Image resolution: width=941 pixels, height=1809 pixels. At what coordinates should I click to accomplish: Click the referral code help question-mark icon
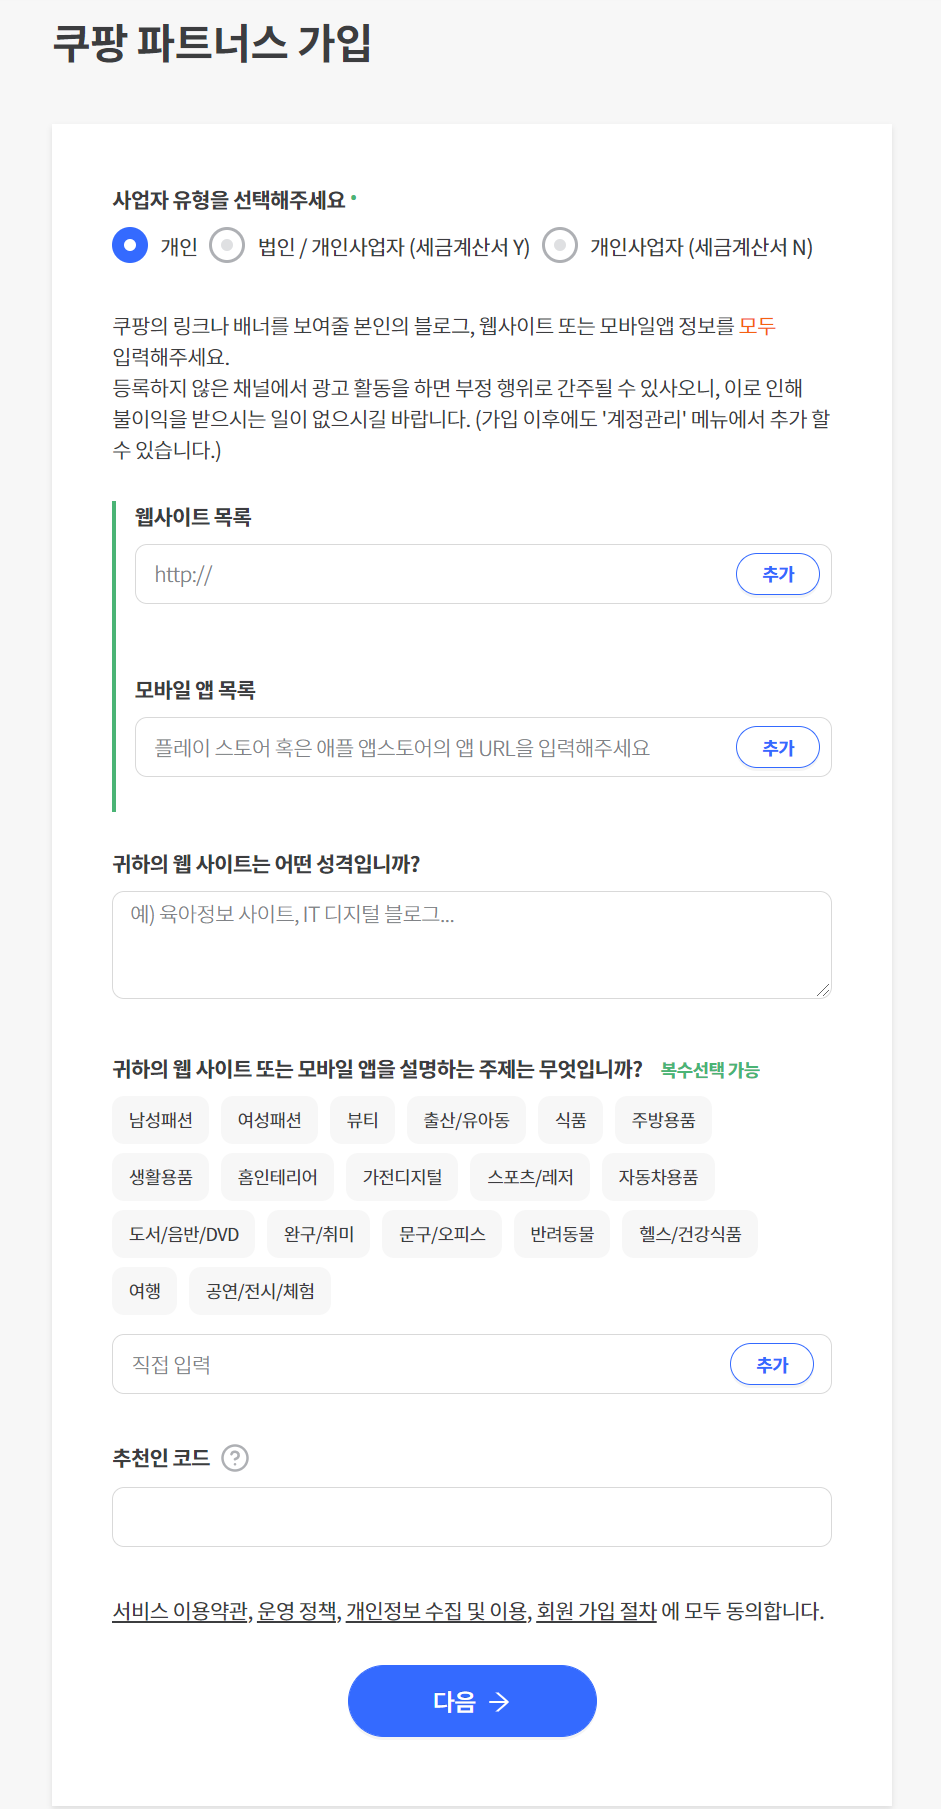pyautogui.click(x=235, y=1458)
